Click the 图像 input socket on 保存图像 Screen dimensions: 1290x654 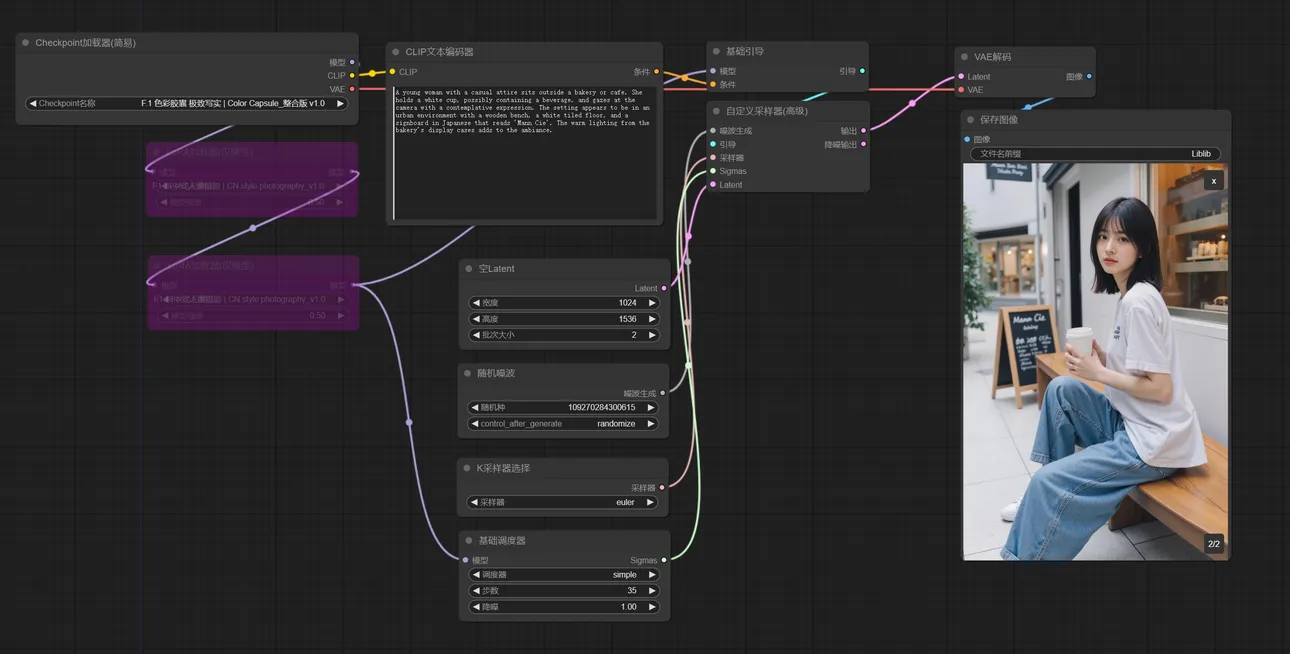click(967, 139)
